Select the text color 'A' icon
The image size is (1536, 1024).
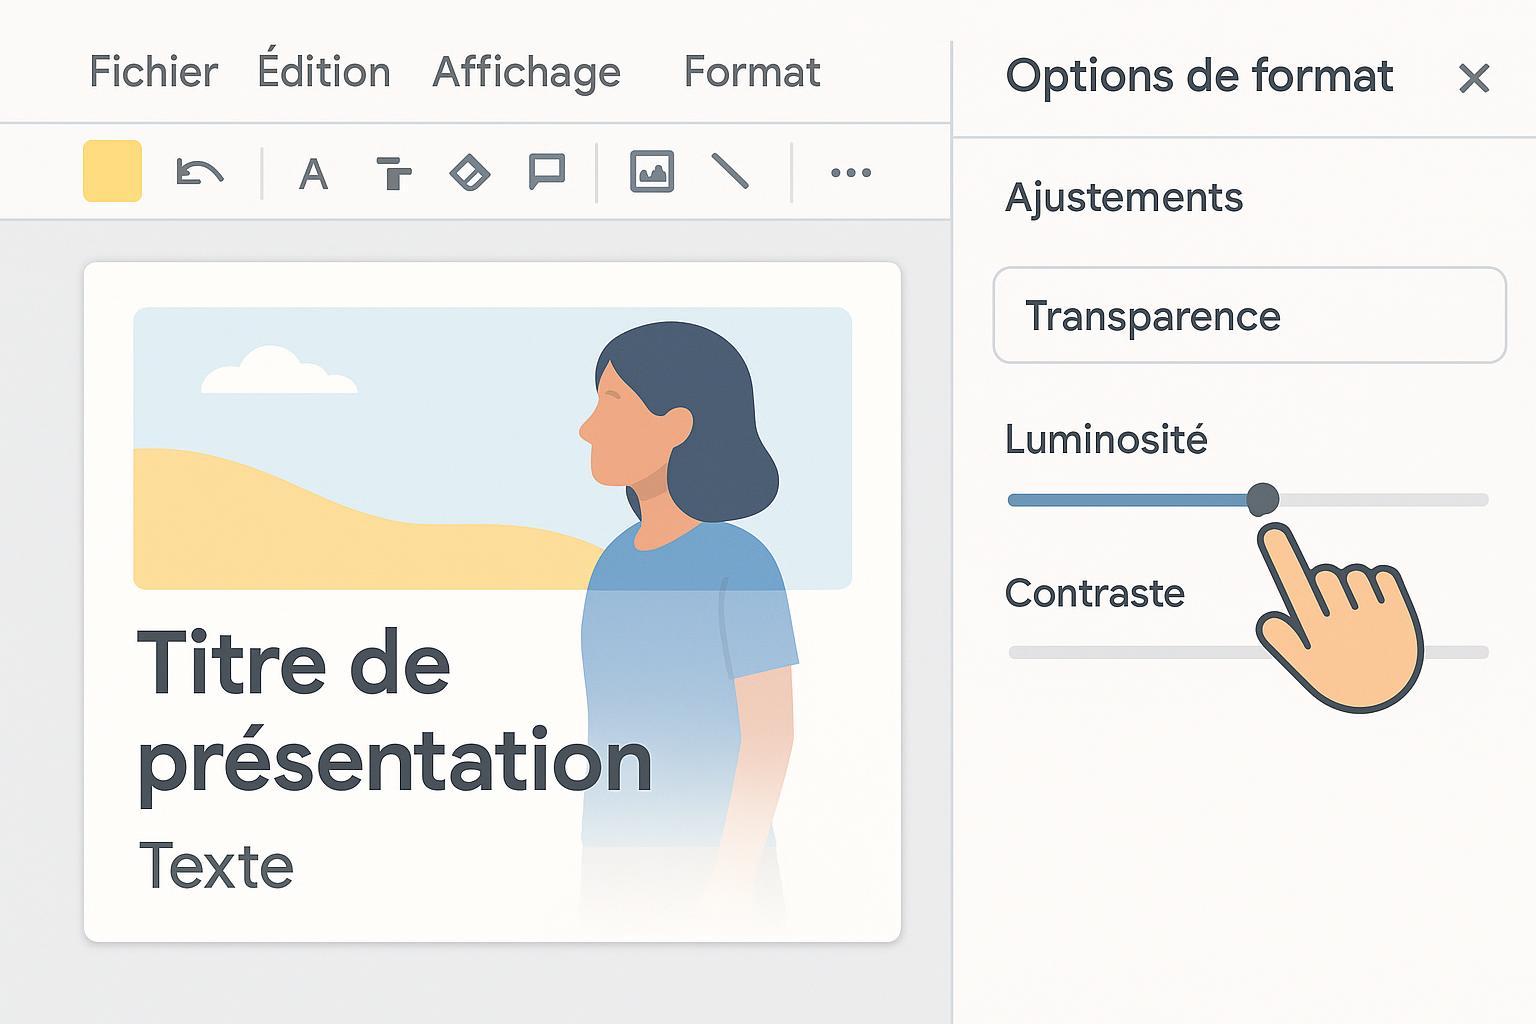(x=313, y=174)
